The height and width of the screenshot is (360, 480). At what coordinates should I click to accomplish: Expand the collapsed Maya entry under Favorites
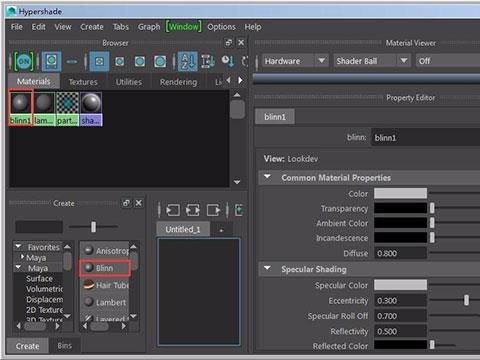(x=23, y=257)
